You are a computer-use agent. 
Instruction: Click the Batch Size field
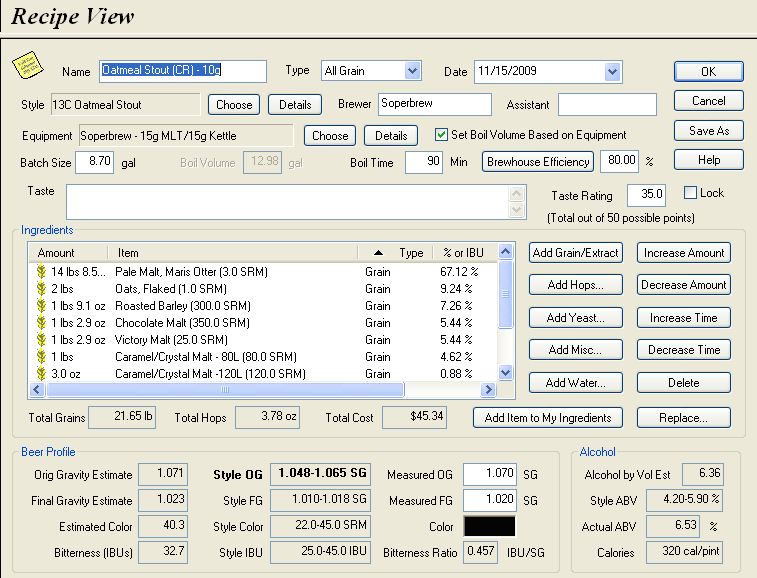coord(95,162)
